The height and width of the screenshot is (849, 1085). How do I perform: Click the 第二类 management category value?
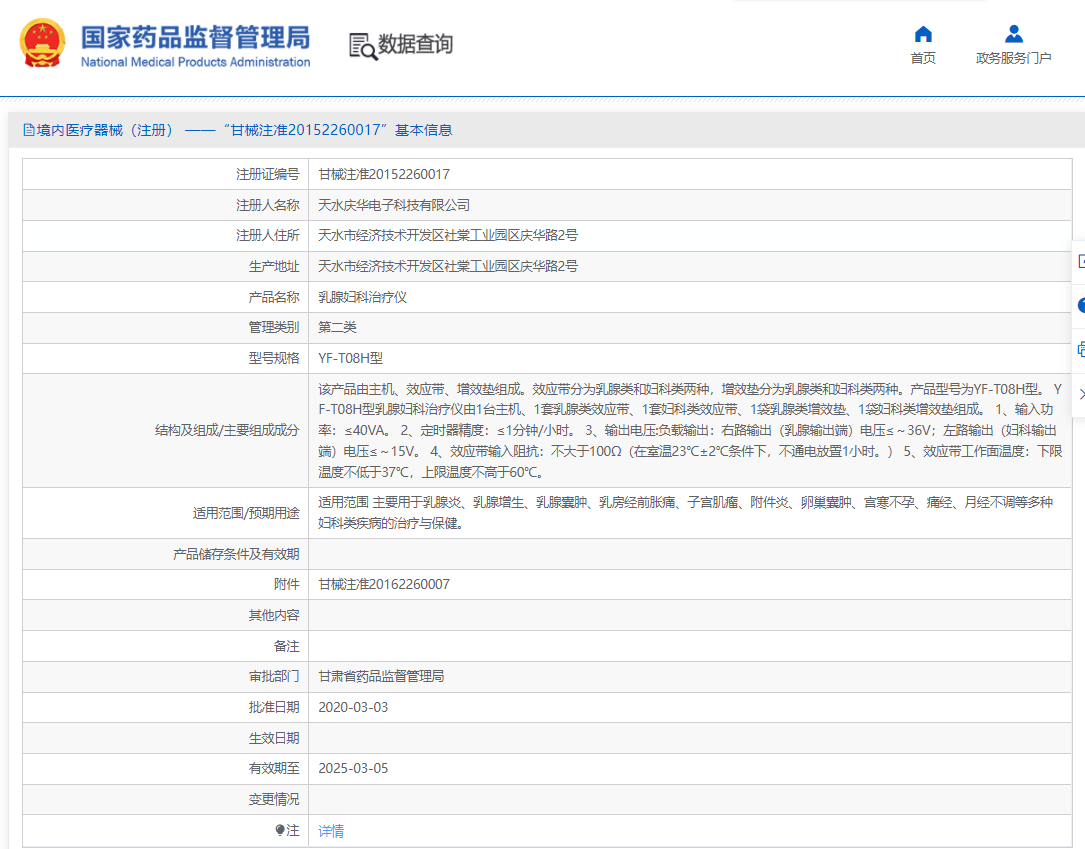click(337, 327)
